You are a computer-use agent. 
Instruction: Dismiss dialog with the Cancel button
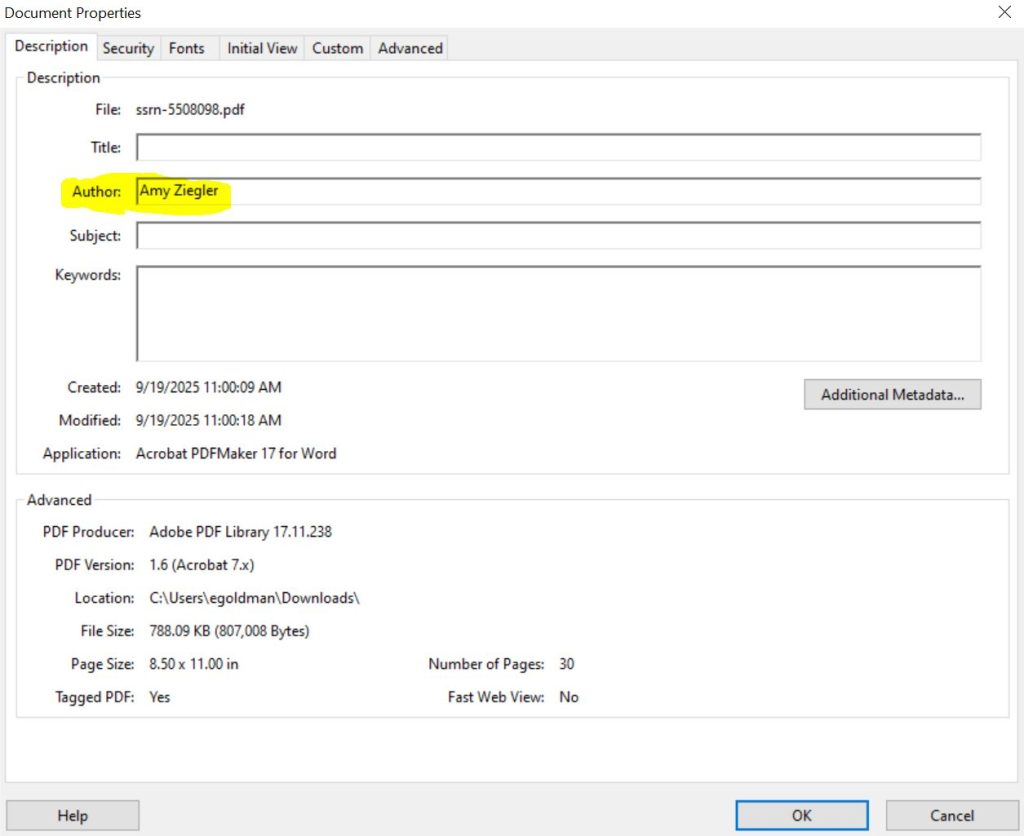click(952, 816)
